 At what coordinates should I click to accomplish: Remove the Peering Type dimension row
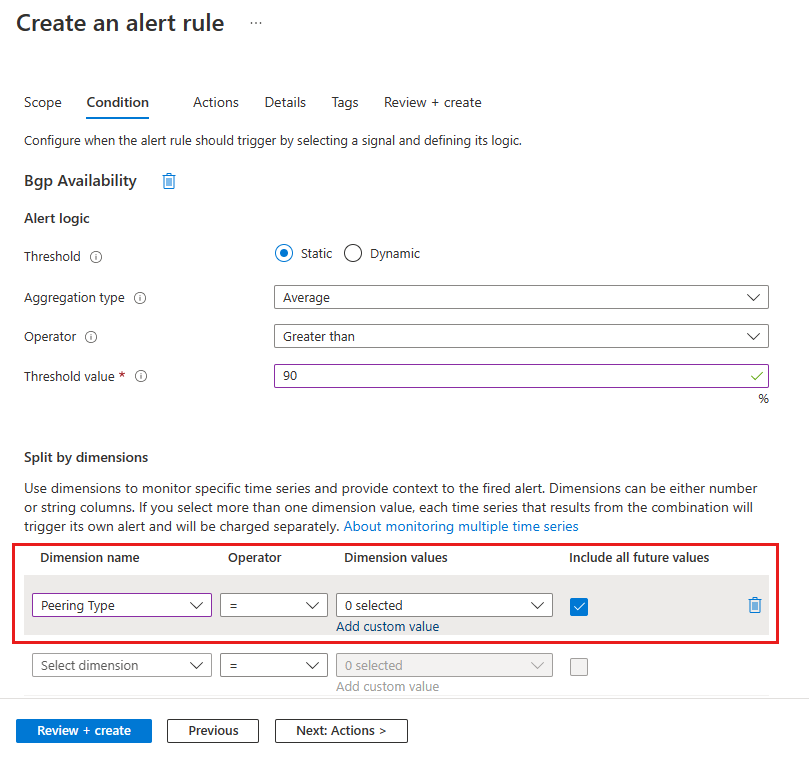[x=754, y=605]
